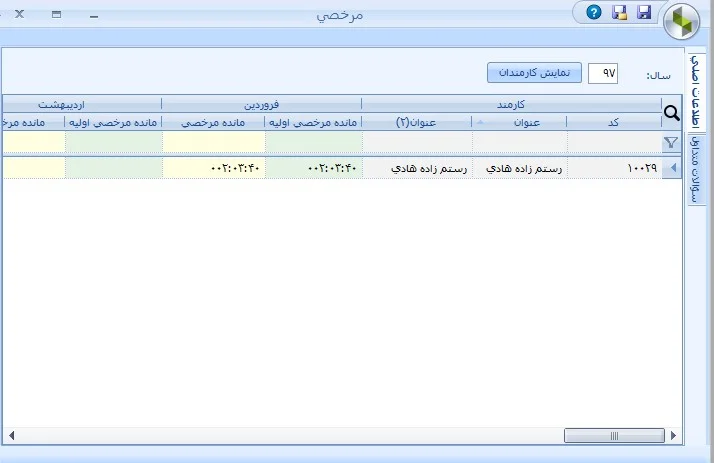The image size is (714, 463).
Task: Click the empty اردیبهشت initial leave cell
Action: pos(114,168)
